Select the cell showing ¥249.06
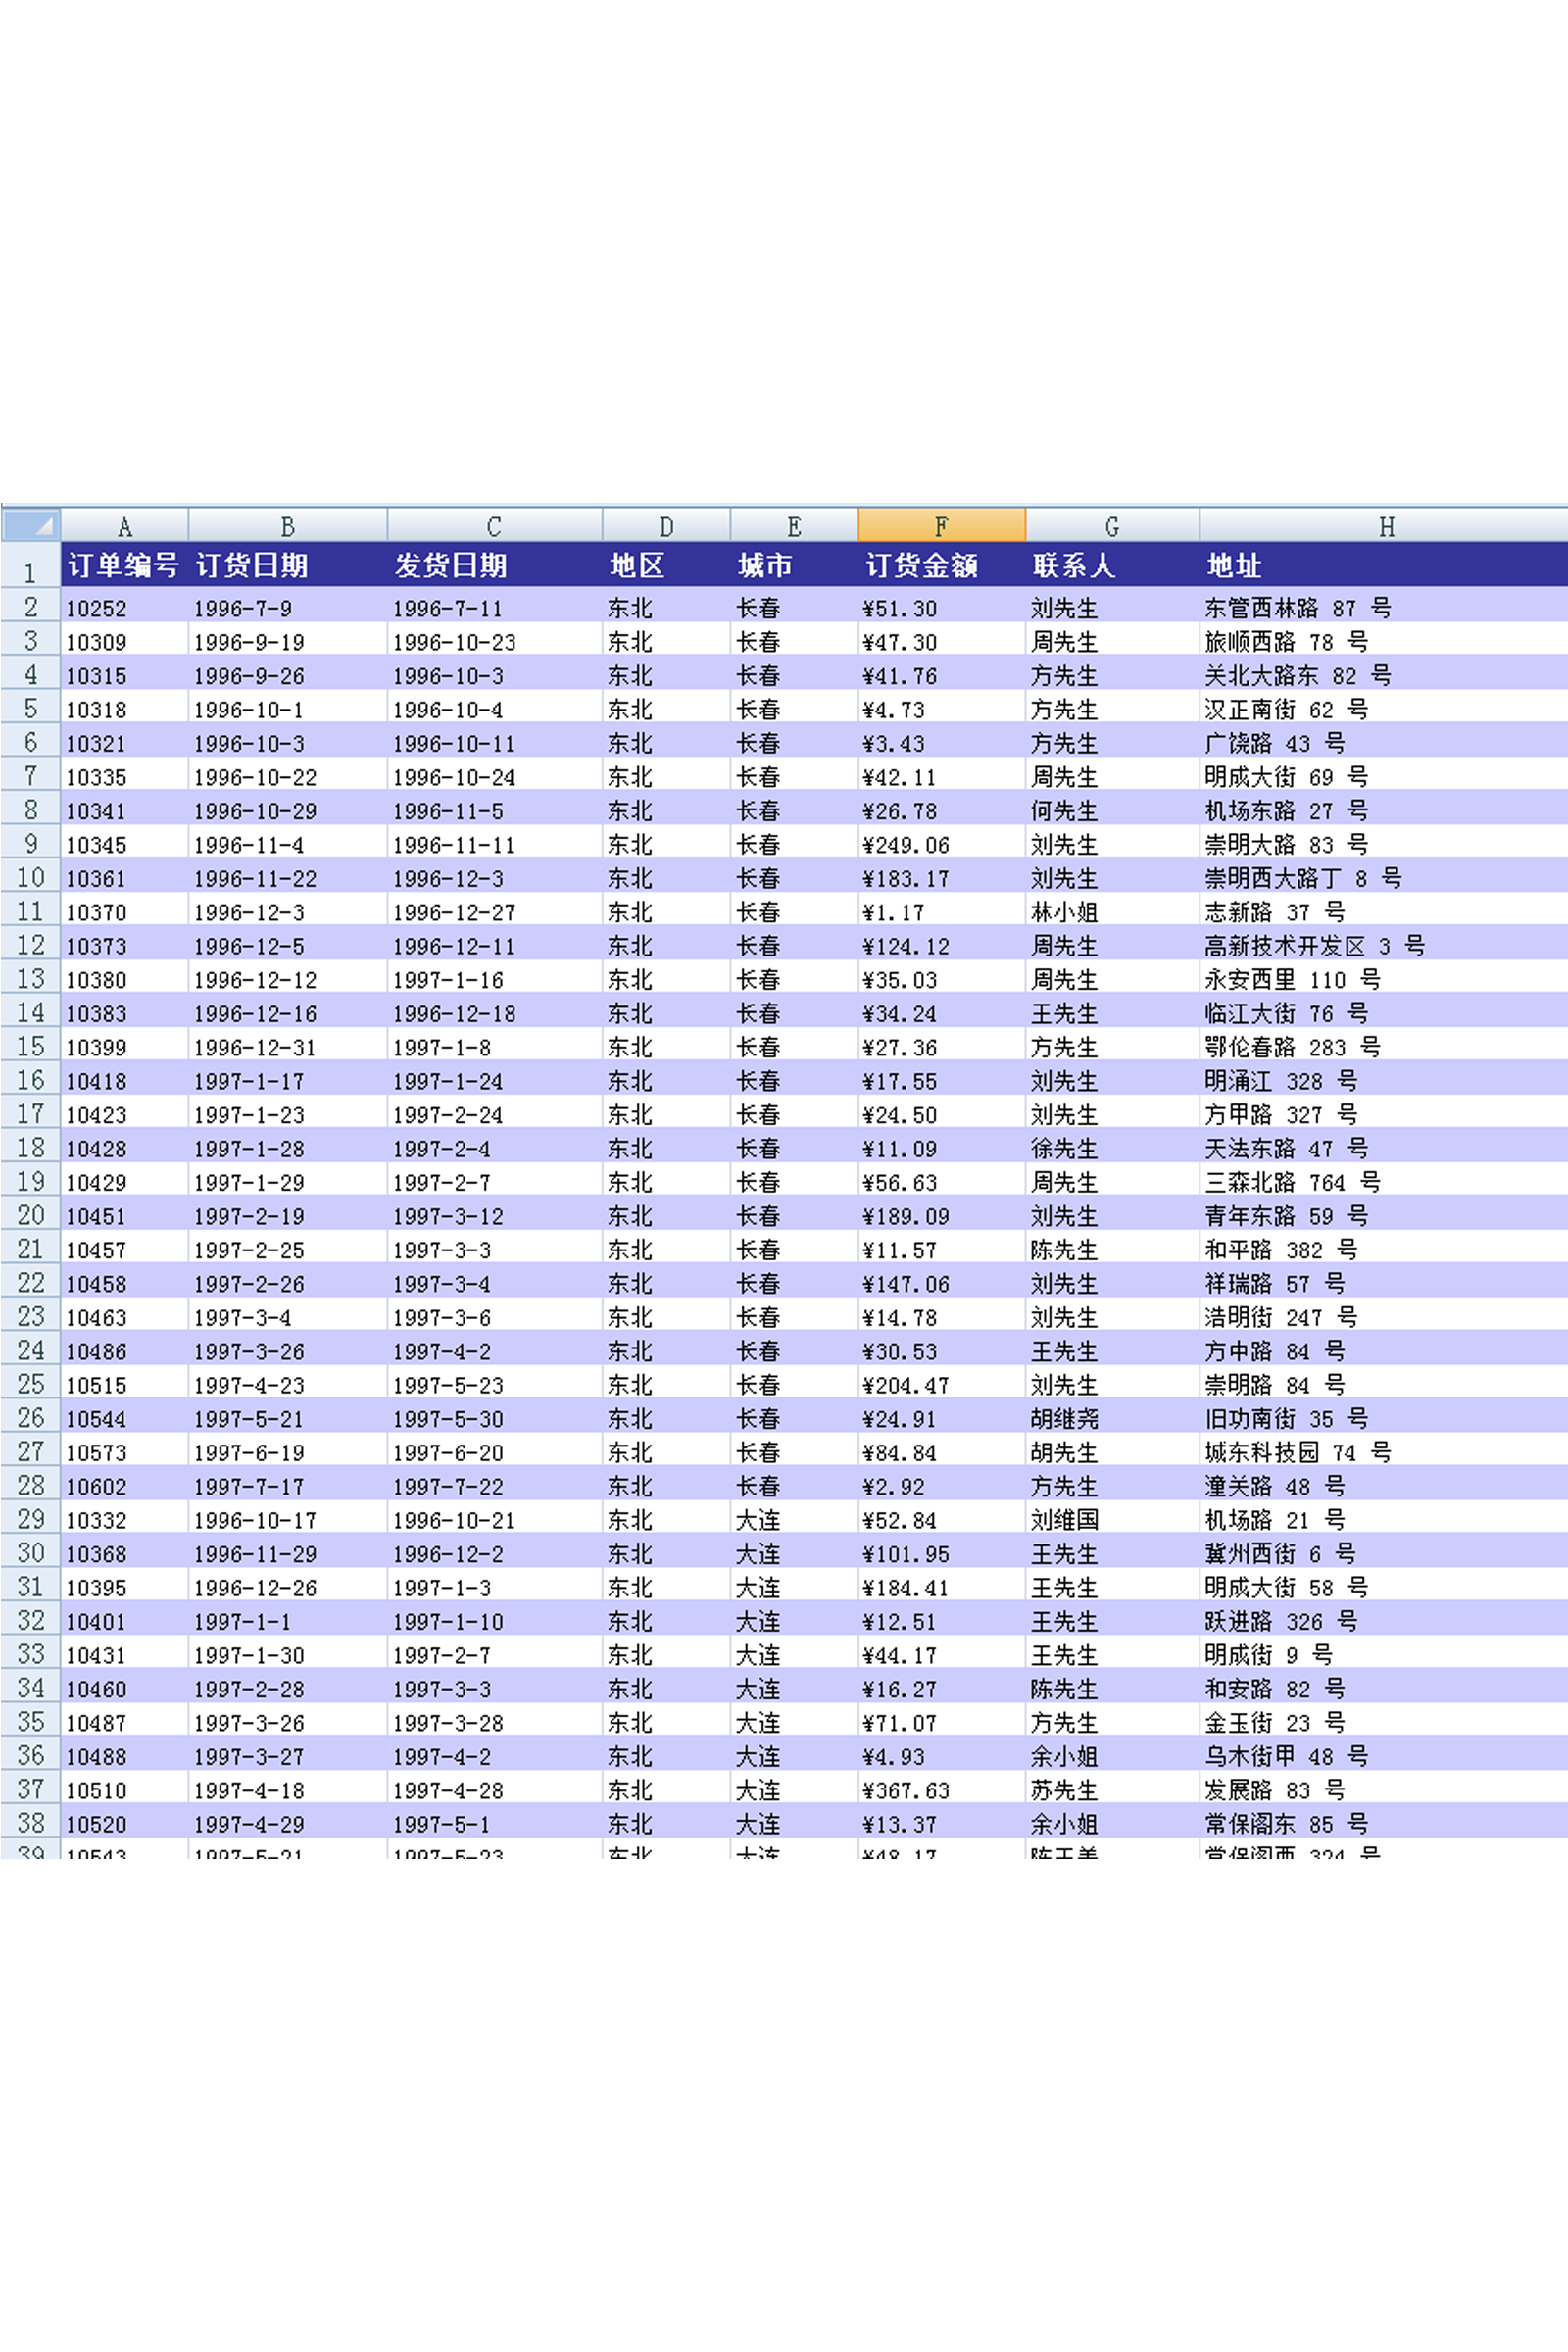Image resolution: width=1568 pixels, height=2352 pixels. [940, 845]
